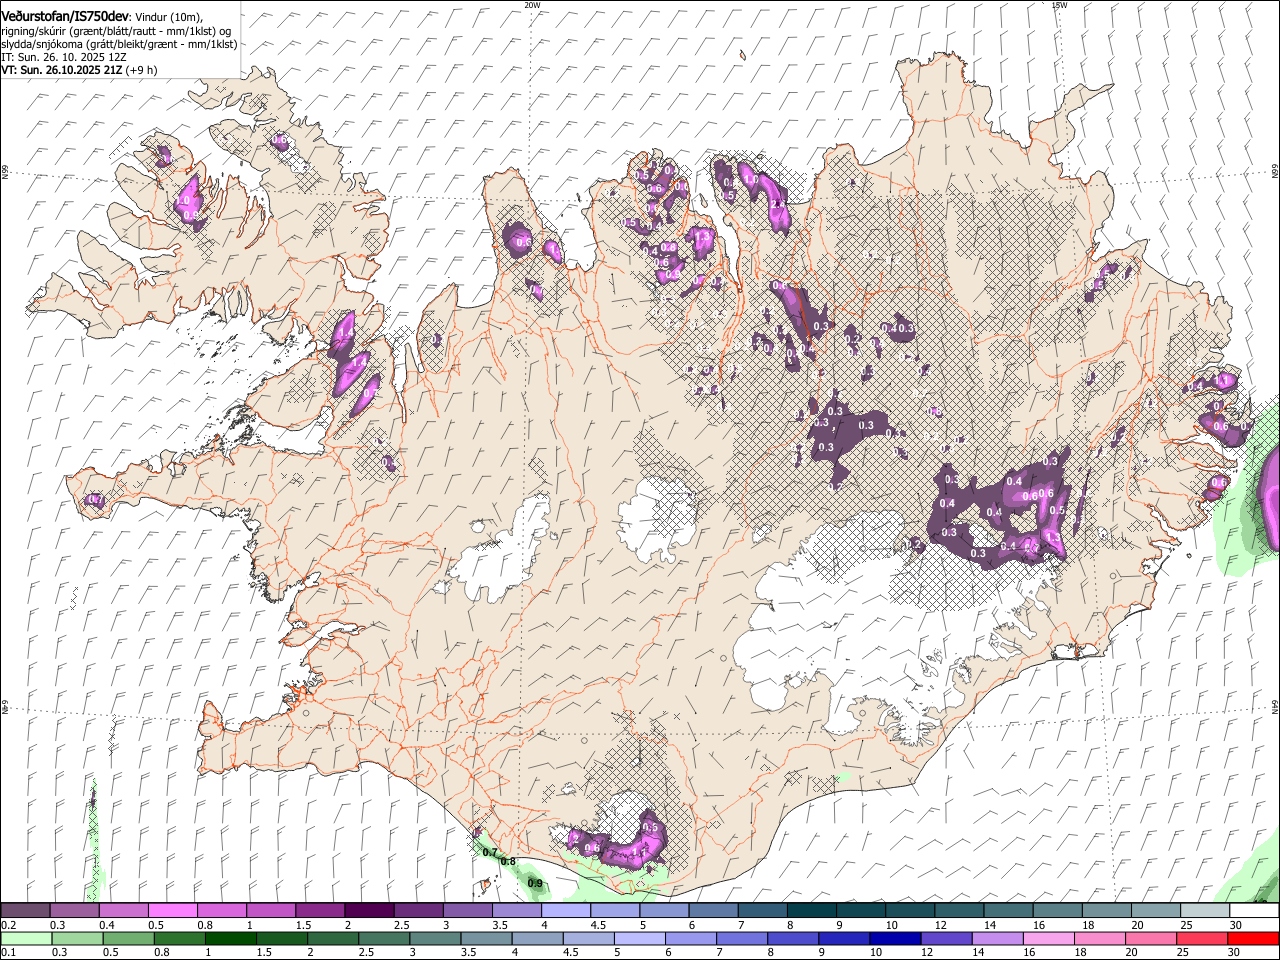Select white upper swatch after the 30 mark

[1254, 911]
